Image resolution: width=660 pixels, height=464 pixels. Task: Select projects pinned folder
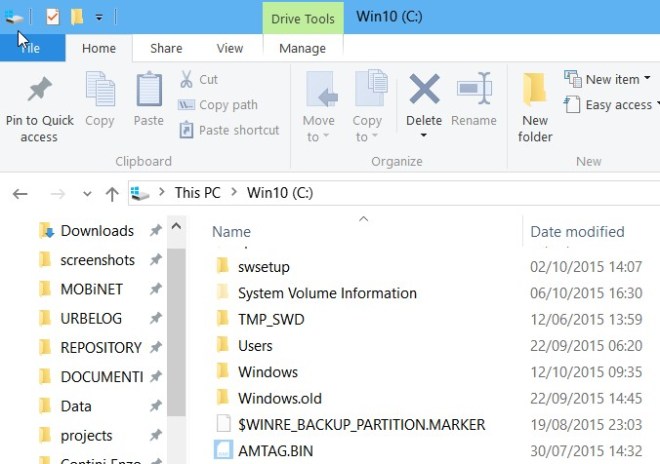[86, 435]
